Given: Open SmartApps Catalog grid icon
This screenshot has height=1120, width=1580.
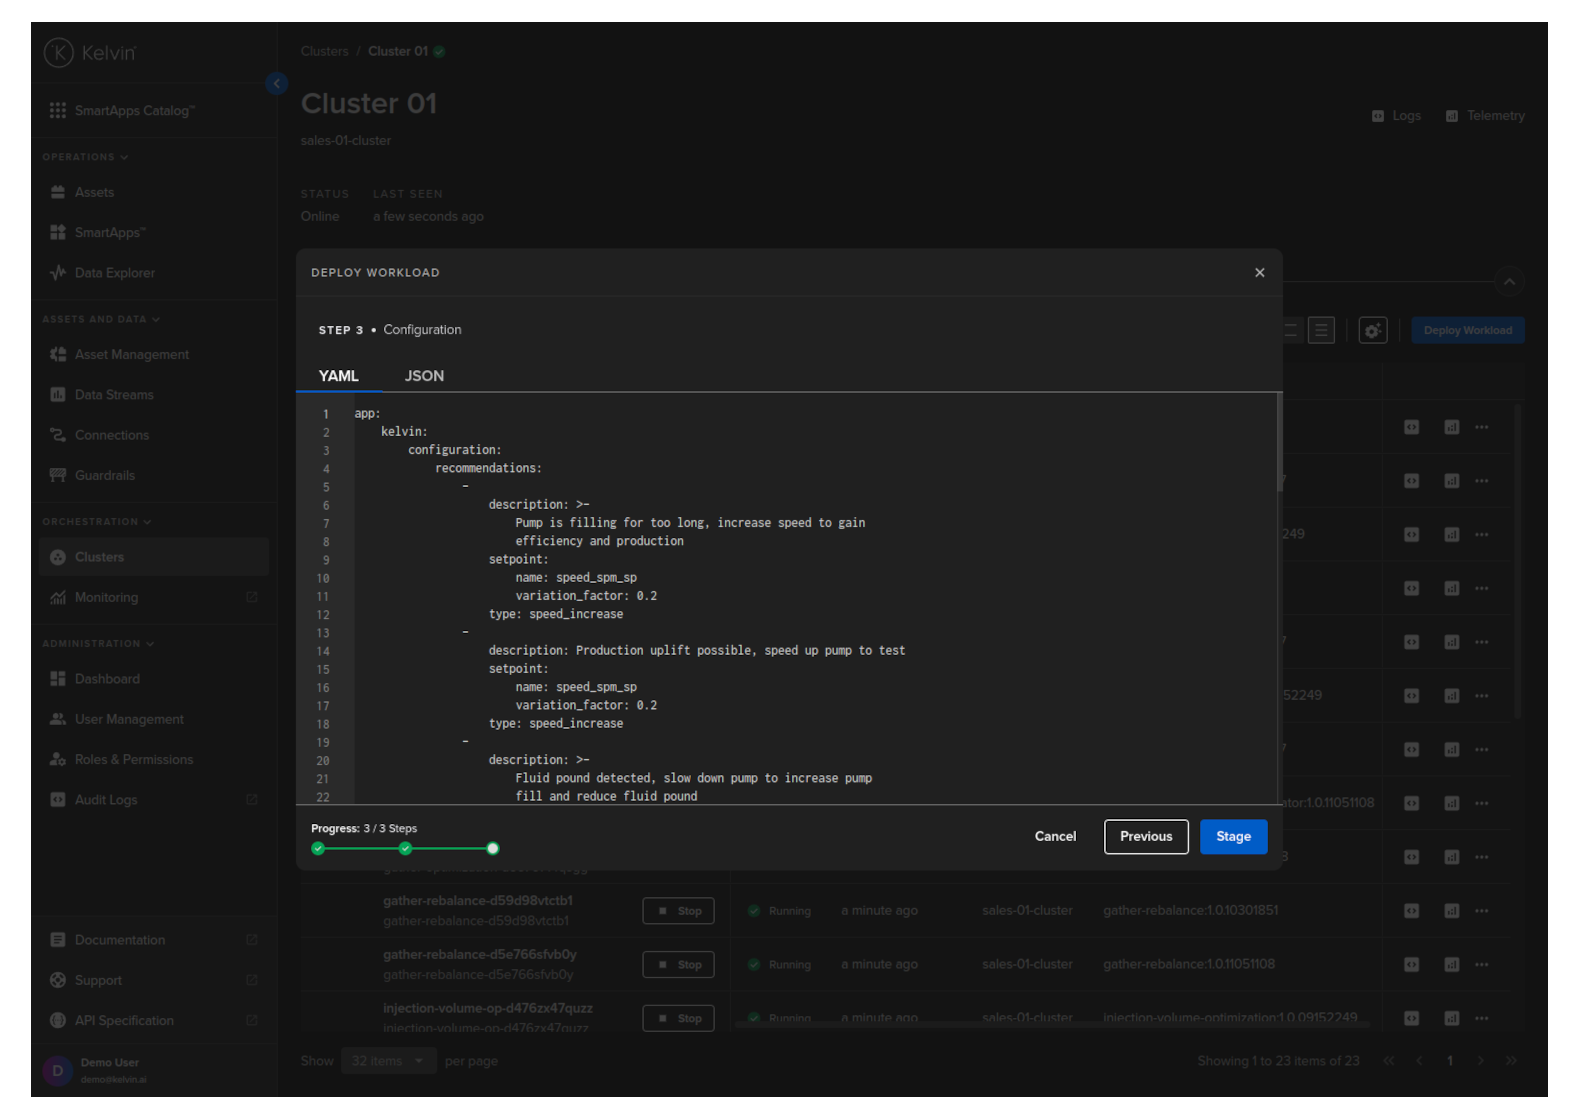Looking at the screenshot, I should (x=58, y=111).
